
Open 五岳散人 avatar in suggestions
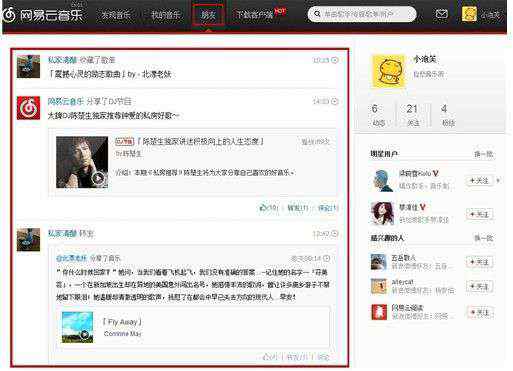point(379,262)
